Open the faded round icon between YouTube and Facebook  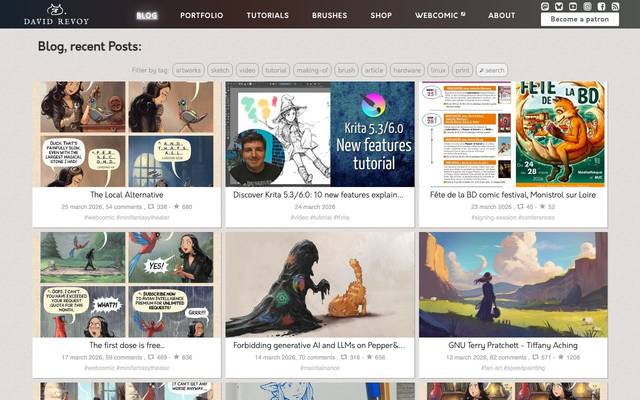pos(587,6)
